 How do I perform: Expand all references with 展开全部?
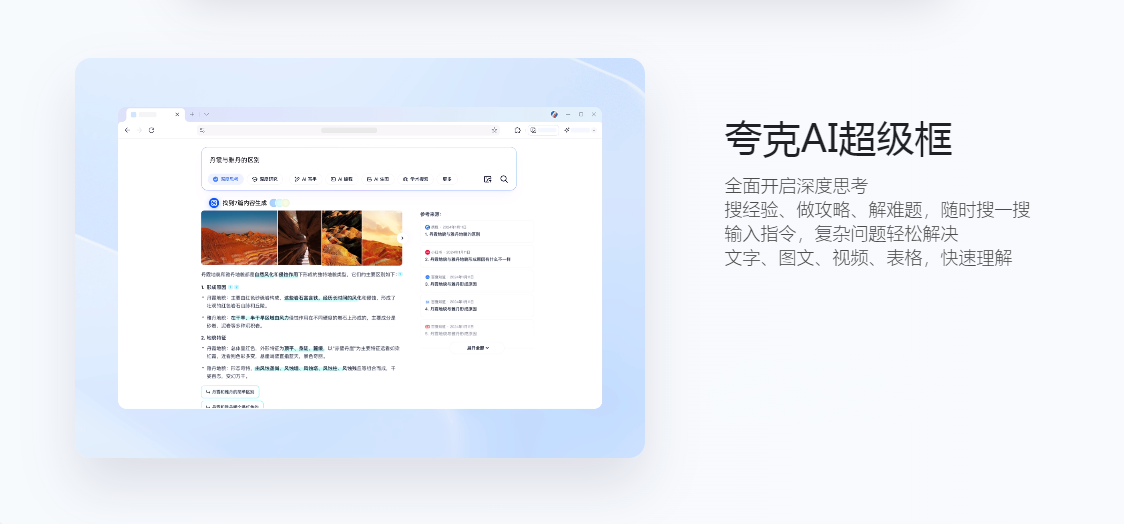[477, 348]
